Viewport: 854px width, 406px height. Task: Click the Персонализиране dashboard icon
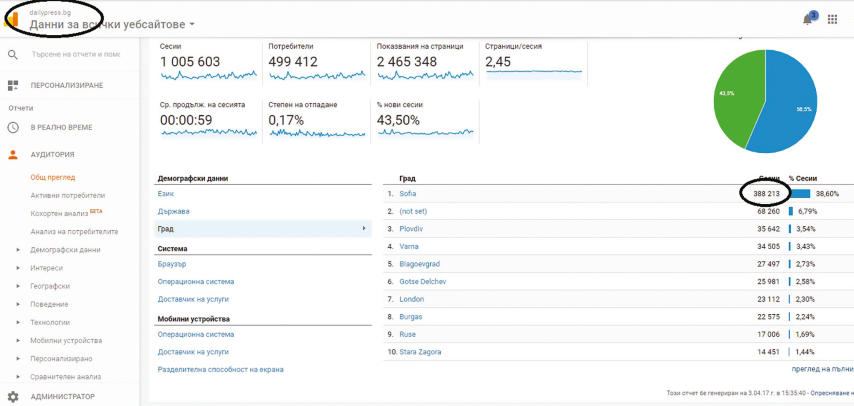click(x=13, y=86)
